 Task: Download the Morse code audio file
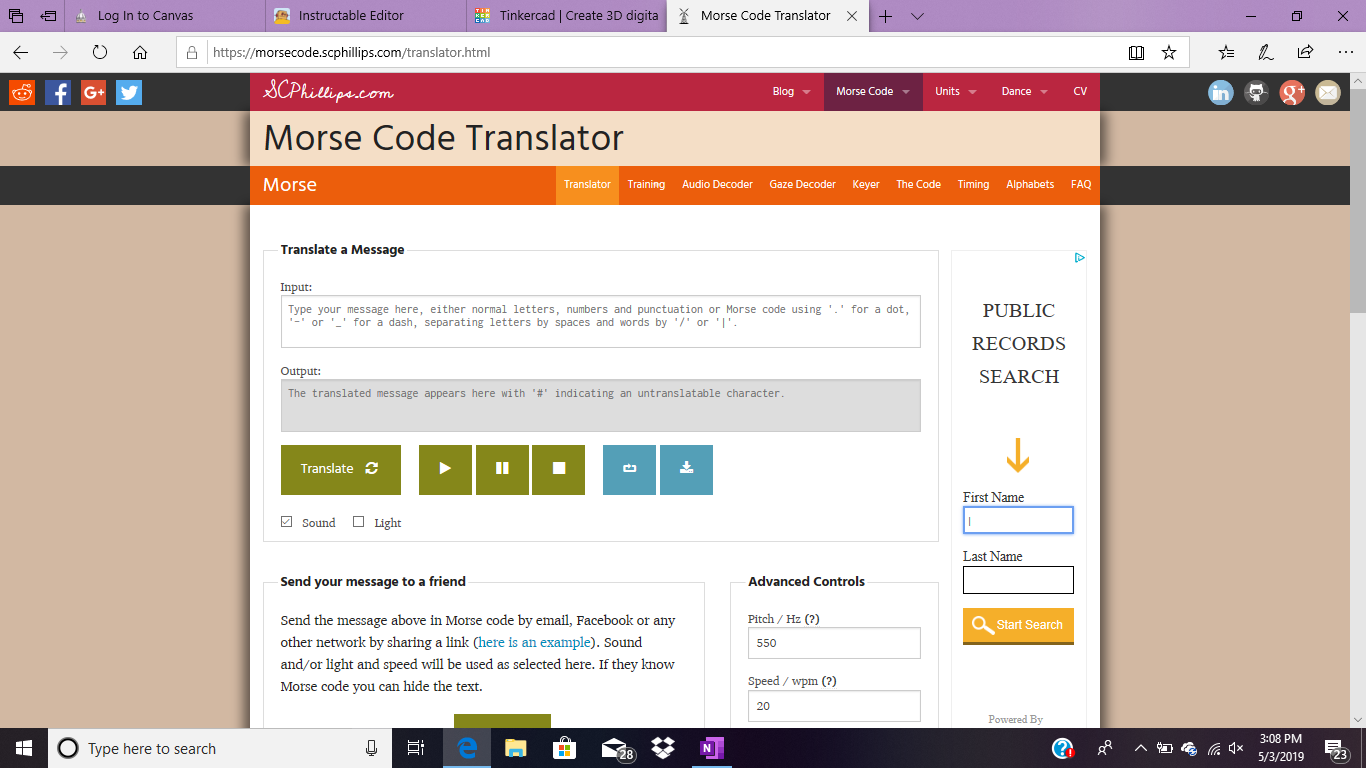coord(686,469)
